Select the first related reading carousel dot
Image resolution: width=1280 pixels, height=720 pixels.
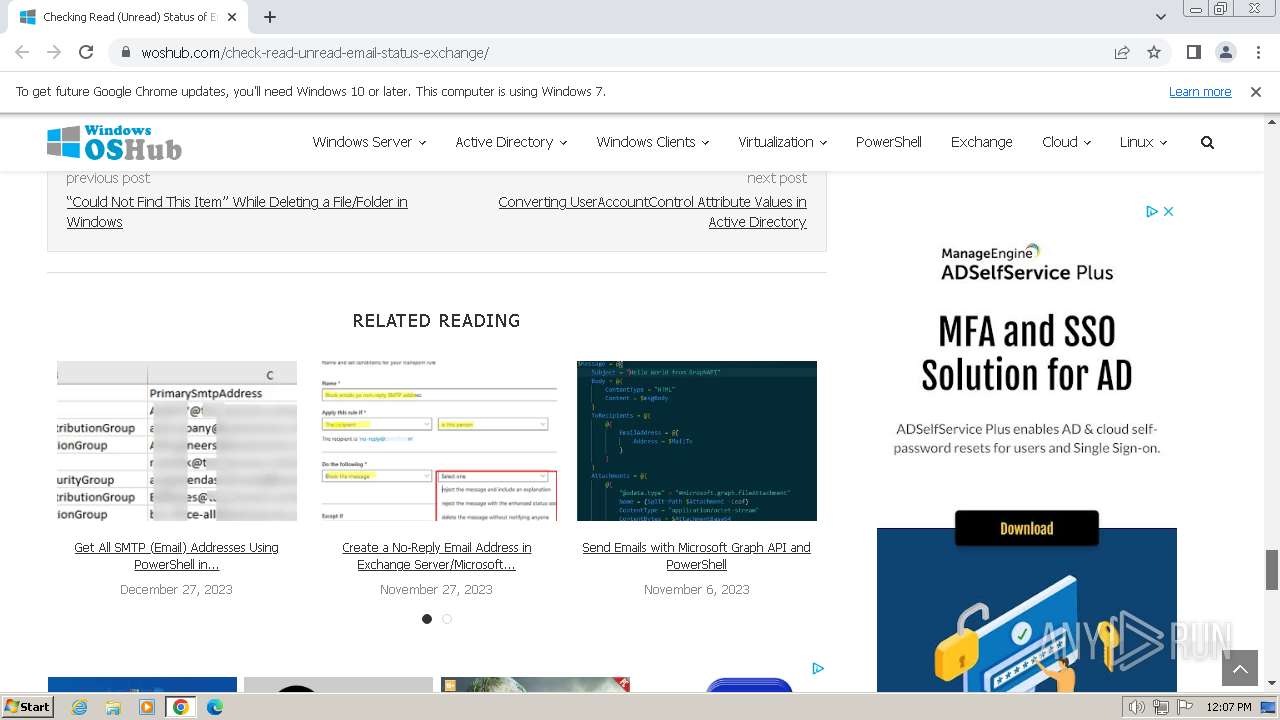pos(427,619)
